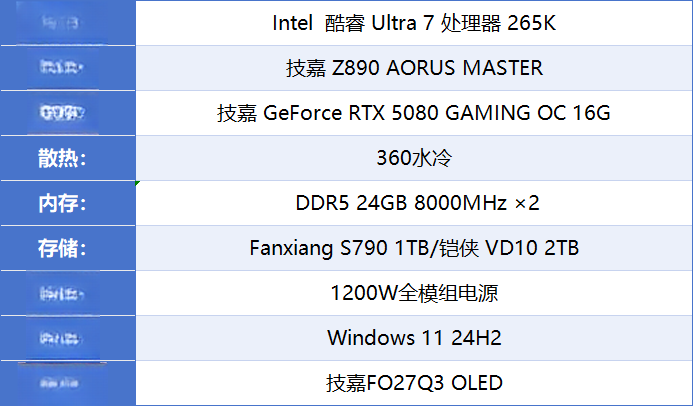
Task: Click the blurred label beside 技嘉FO27Q3 OLED
Action: 60,383
